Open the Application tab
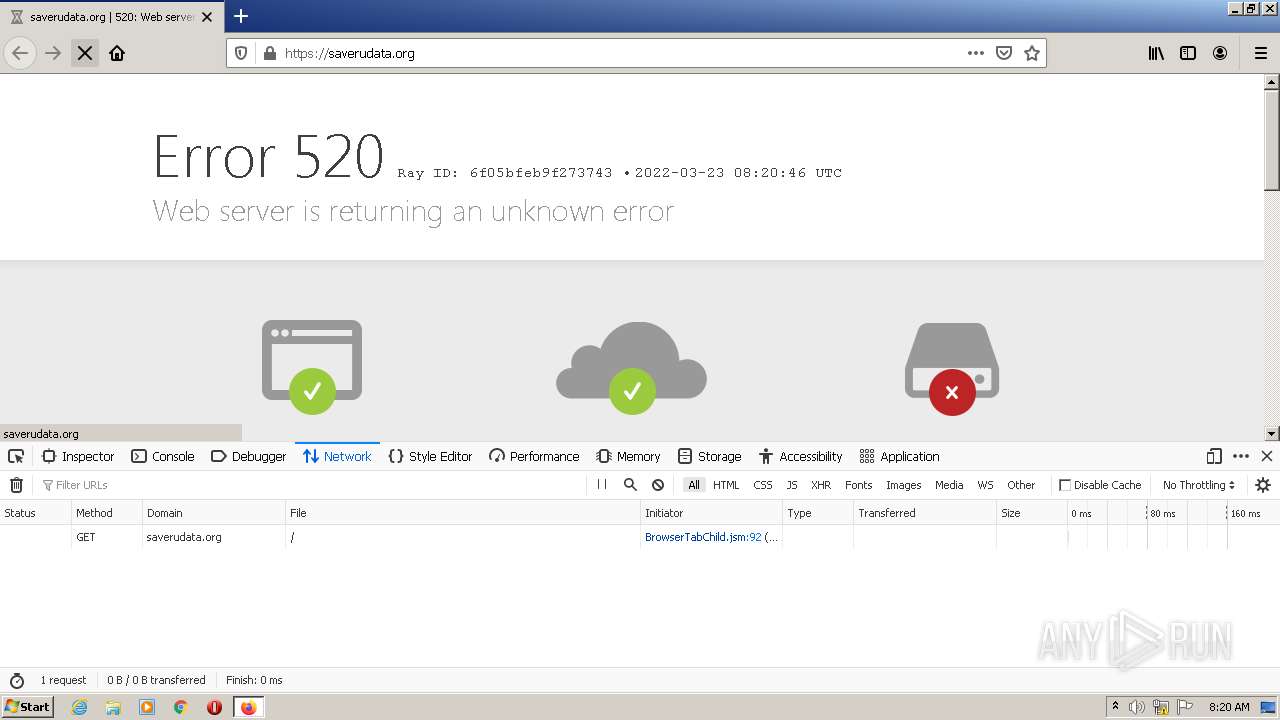This screenshot has width=1280, height=720. pos(899,456)
